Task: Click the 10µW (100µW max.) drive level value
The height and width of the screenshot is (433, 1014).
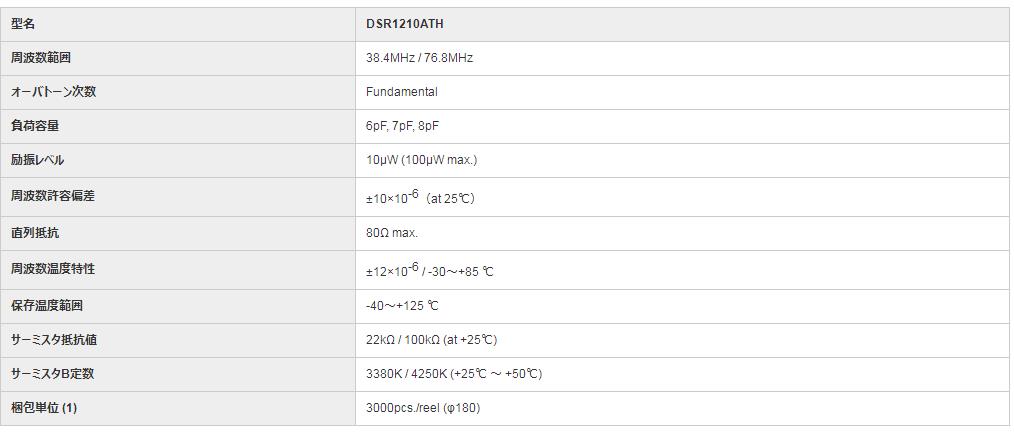Action: pyautogui.click(x=421, y=160)
